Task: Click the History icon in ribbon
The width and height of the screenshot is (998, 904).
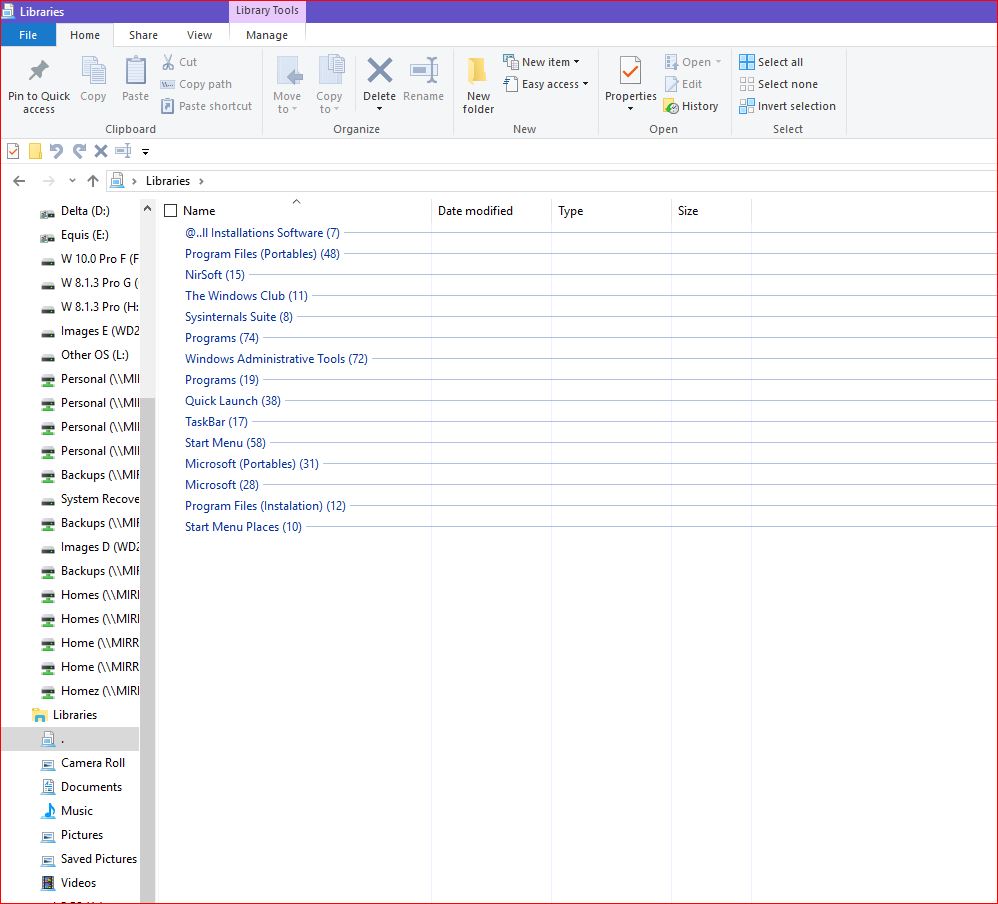Action: tap(691, 106)
